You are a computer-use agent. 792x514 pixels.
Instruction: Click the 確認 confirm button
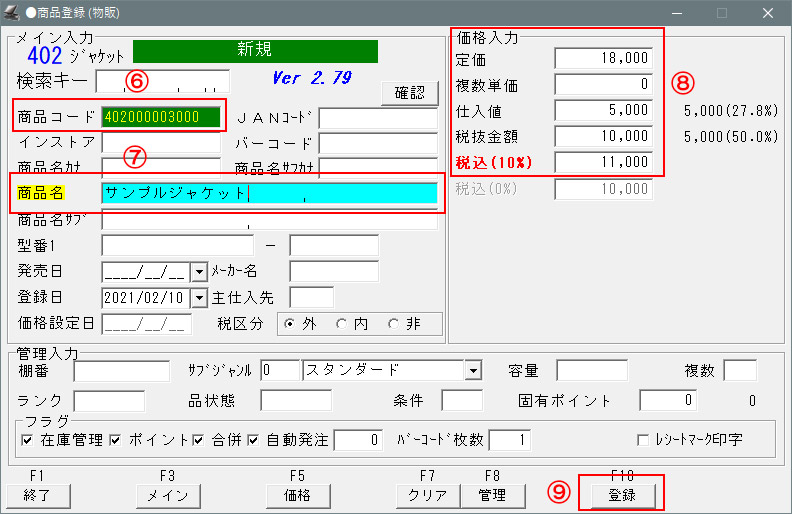click(409, 93)
